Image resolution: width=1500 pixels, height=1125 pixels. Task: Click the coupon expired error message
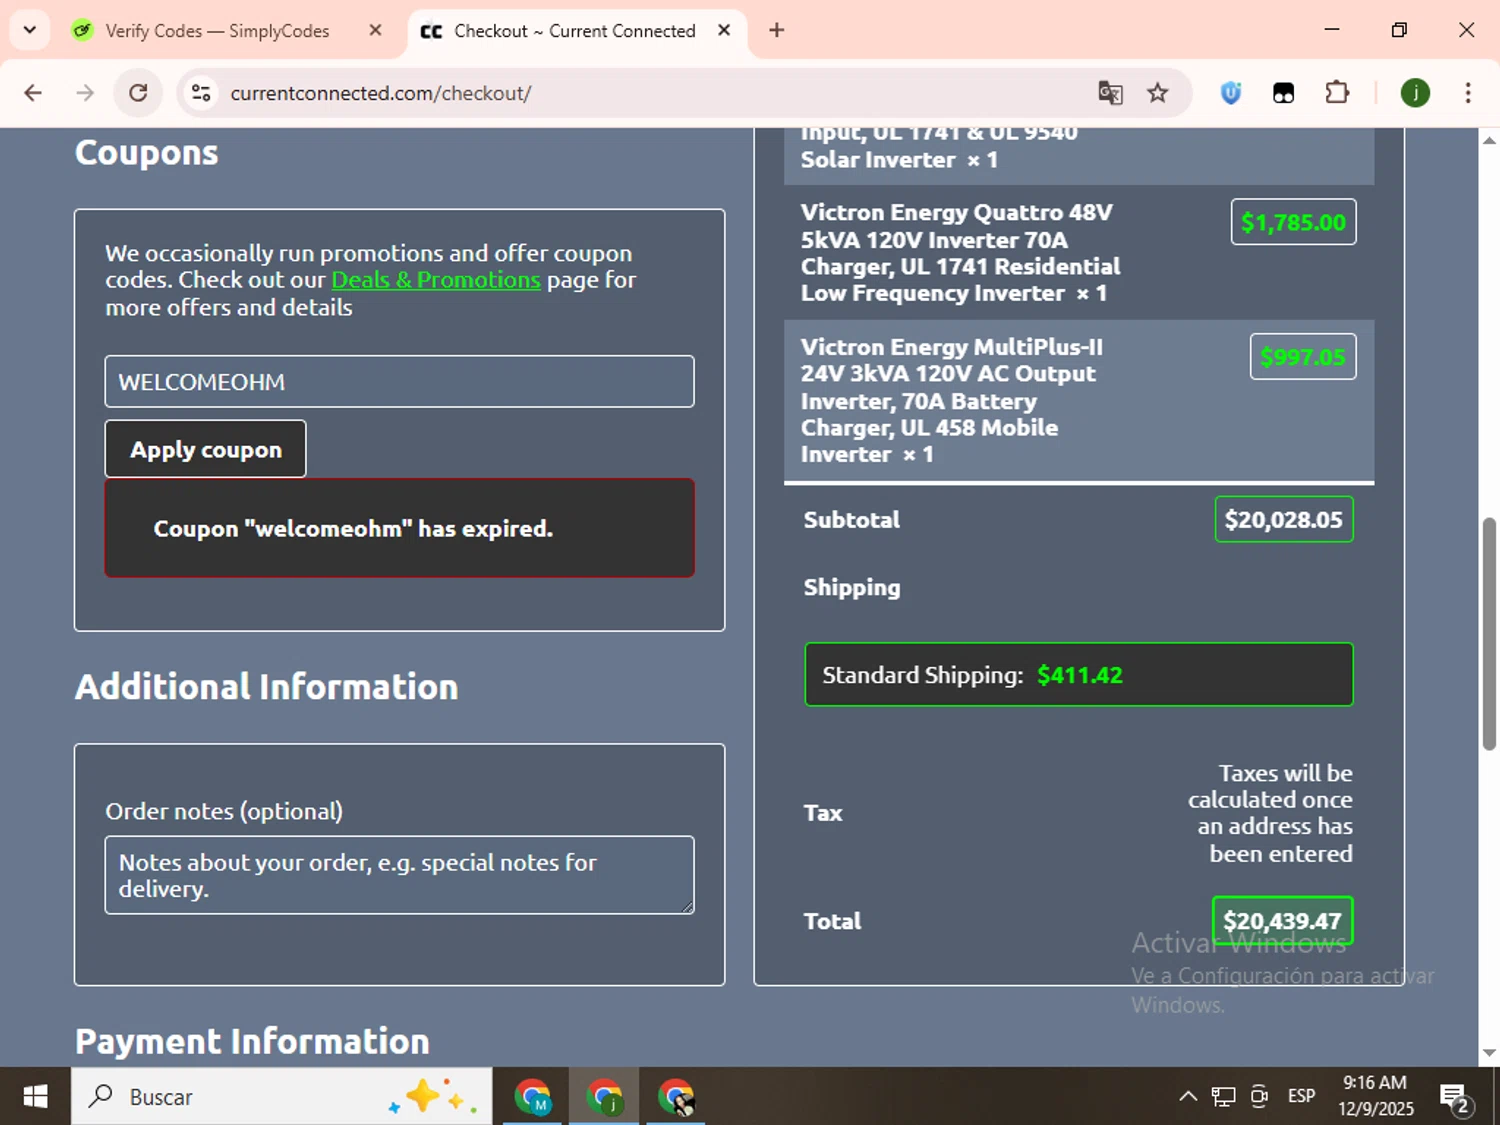[x=399, y=528]
